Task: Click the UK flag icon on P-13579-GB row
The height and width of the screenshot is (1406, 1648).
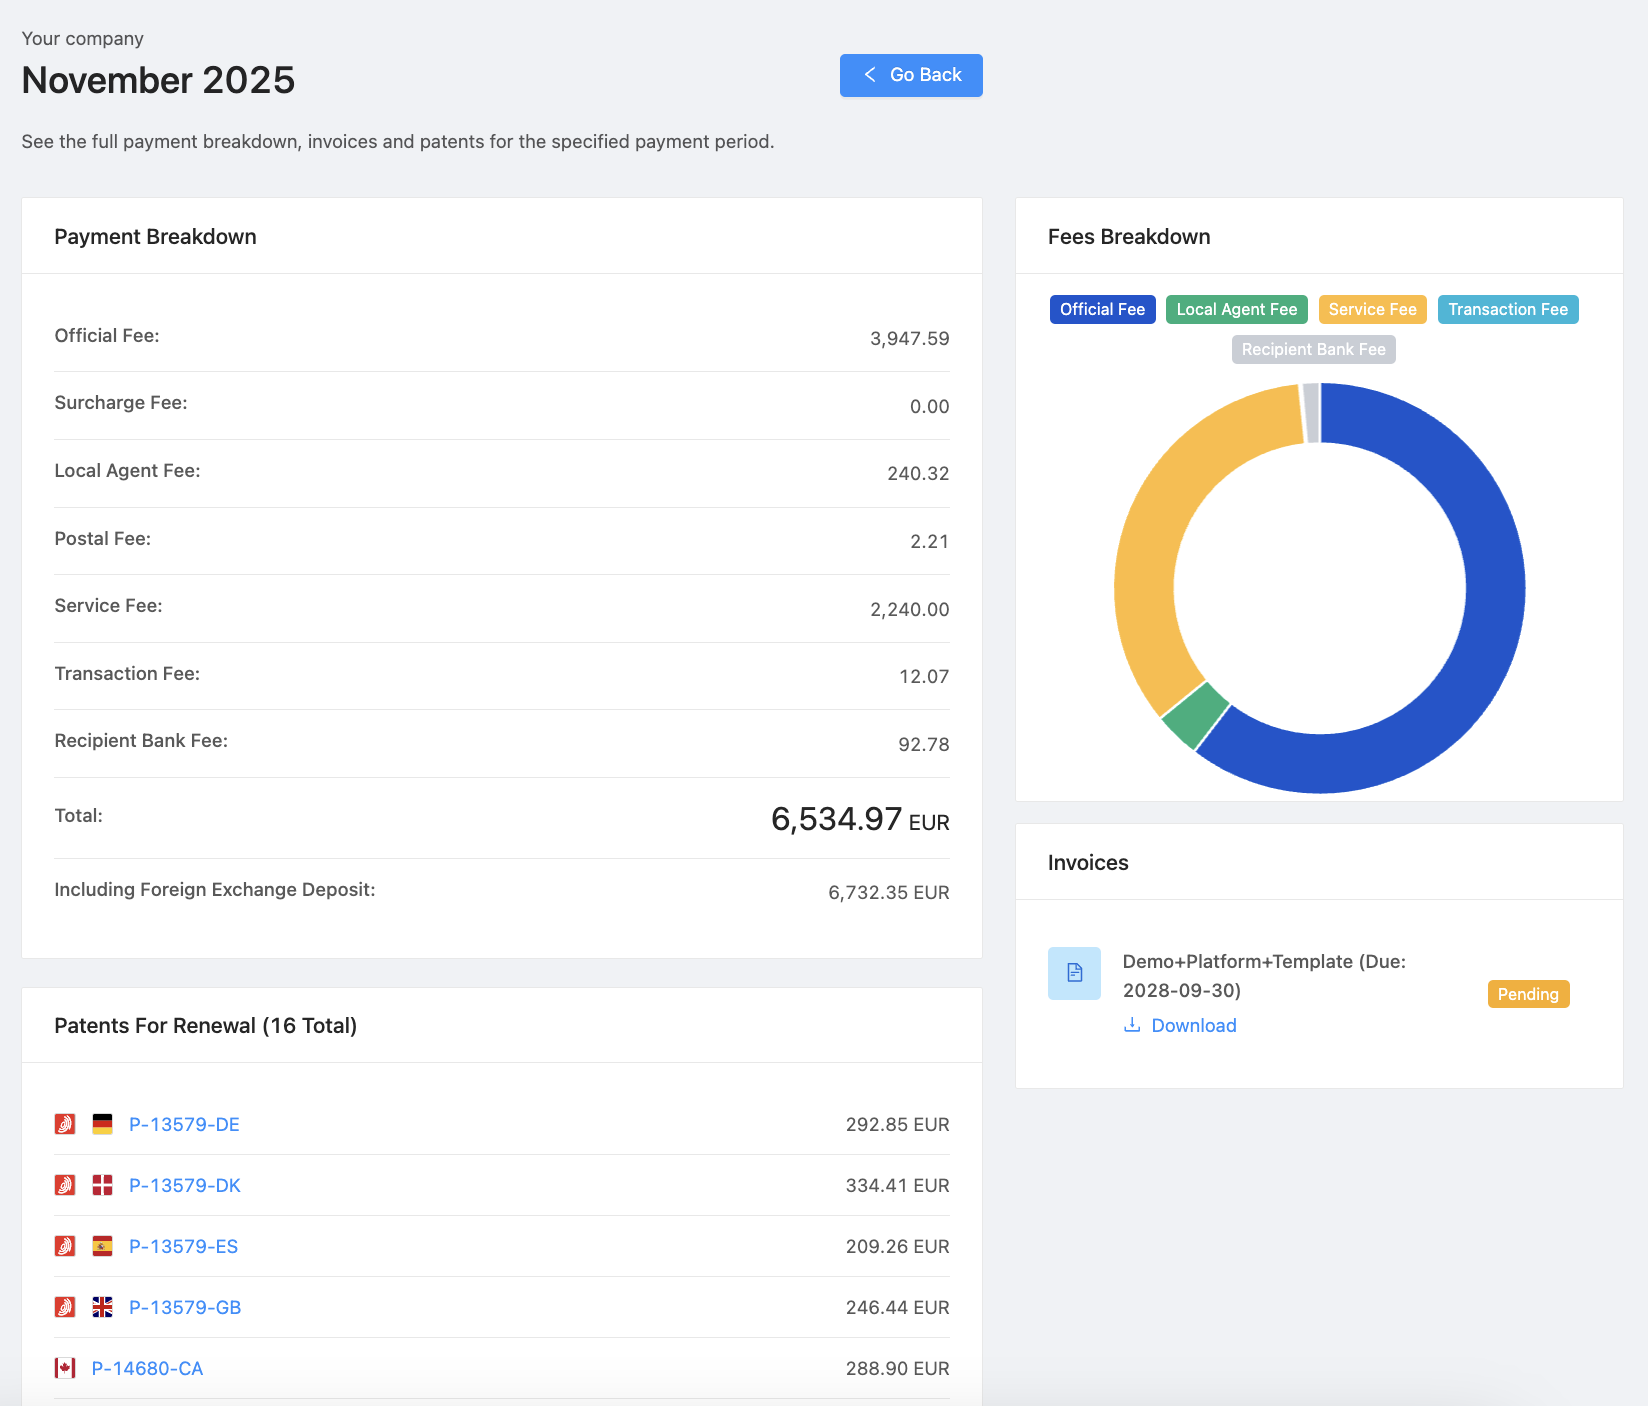Action: (x=101, y=1306)
